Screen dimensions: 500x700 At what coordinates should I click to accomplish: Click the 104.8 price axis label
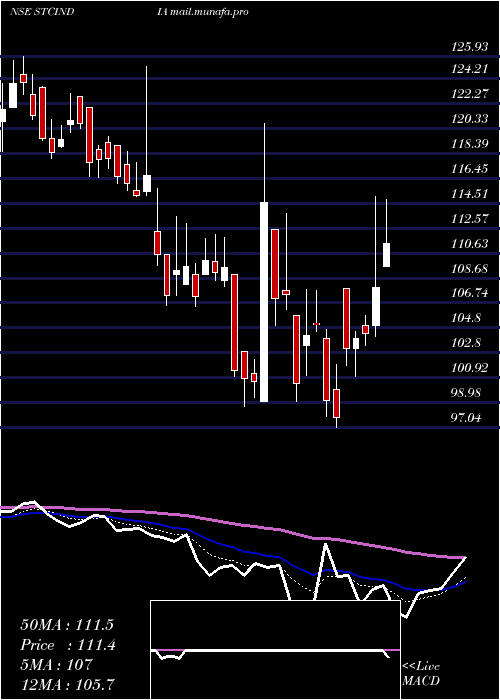[464, 318]
